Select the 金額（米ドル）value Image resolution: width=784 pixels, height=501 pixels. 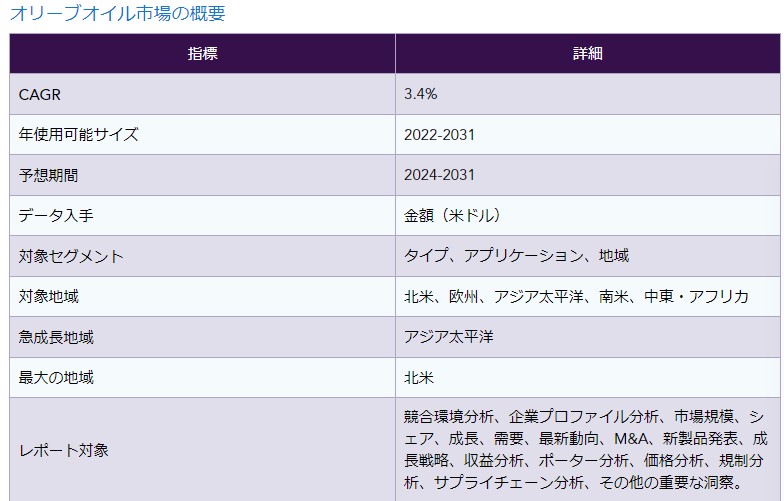(x=452, y=216)
